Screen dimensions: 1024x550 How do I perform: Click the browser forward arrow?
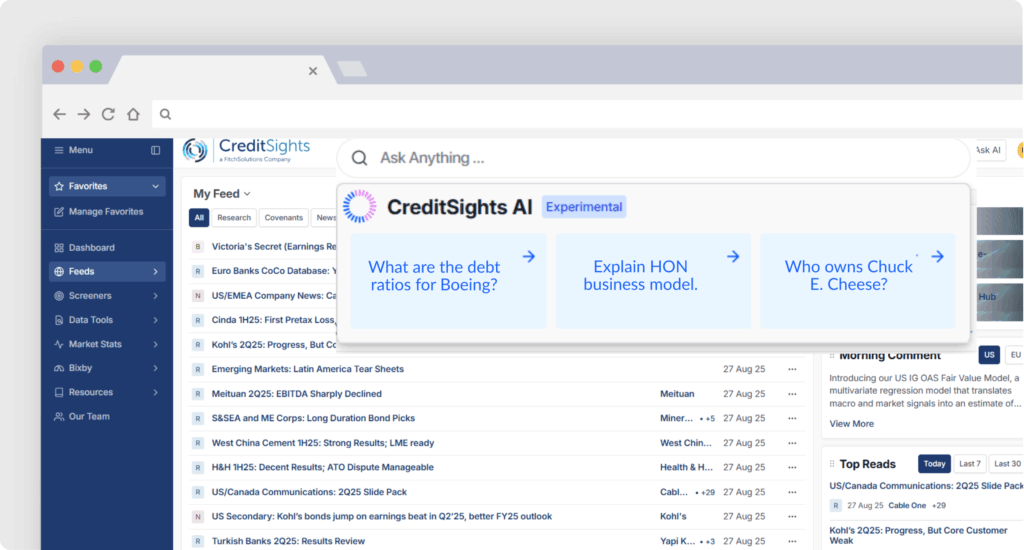click(84, 114)
